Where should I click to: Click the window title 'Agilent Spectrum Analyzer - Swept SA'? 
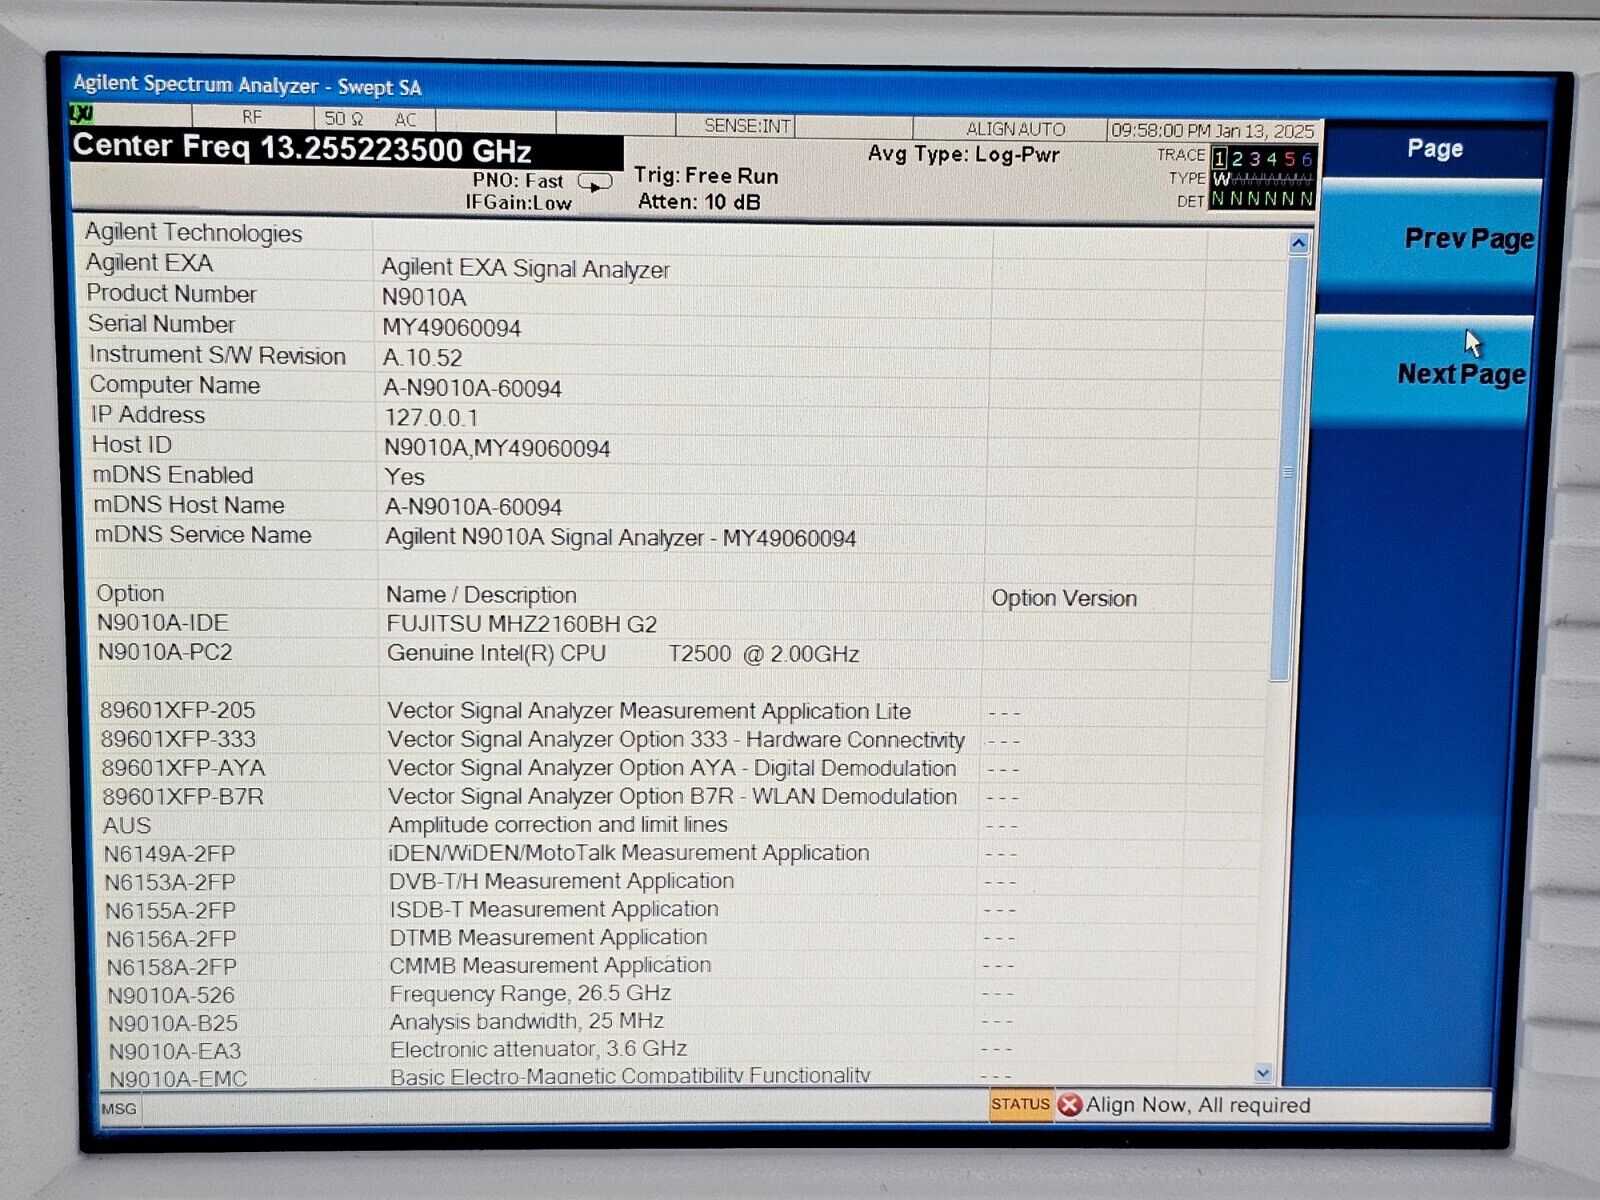[247, 86]
